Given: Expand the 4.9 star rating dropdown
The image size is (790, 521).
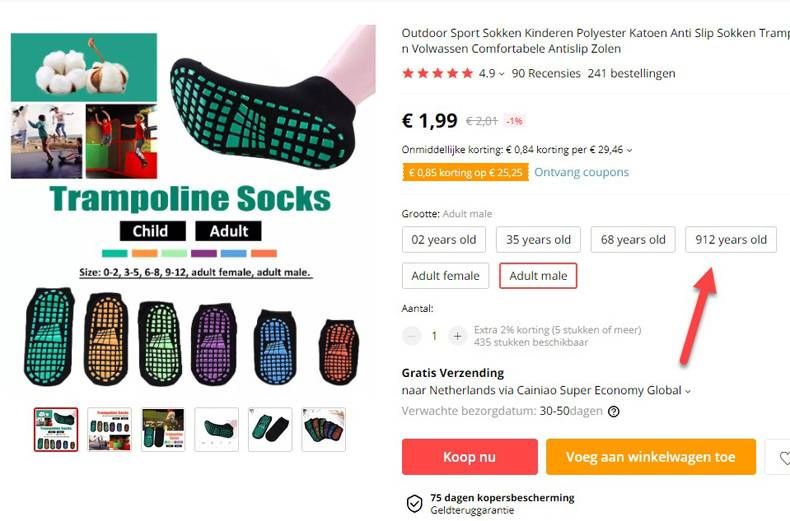Looking at the screenshot, I should click(x=501, y=74).
